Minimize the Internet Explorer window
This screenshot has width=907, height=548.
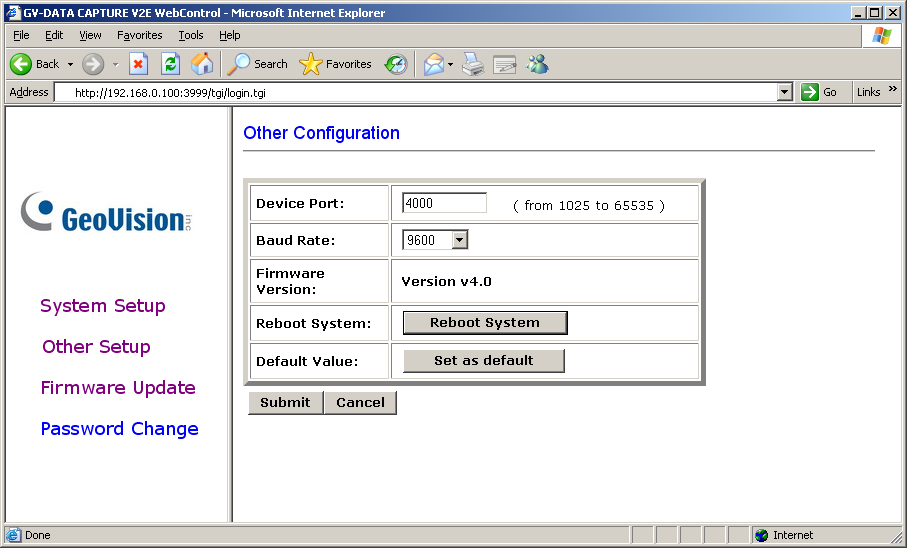(858, 13)
